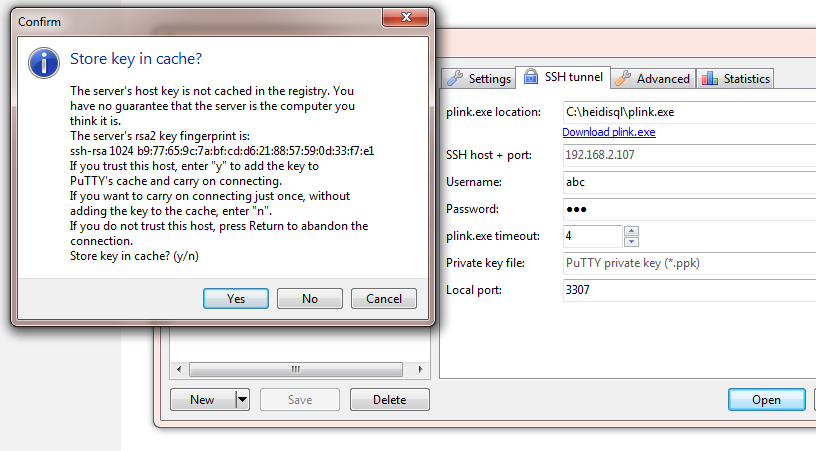Follow the Download plink.exe link
Screen dimensions: 816x451
609,132
